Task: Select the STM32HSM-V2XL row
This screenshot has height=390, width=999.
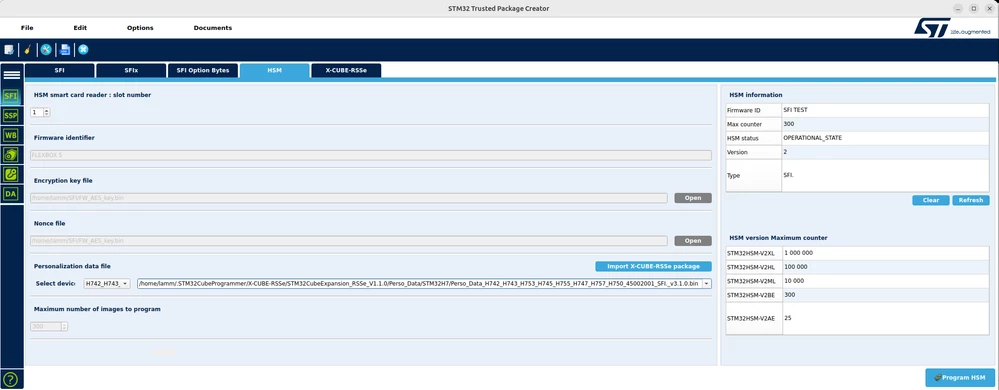Action: (x=858, y=253)
